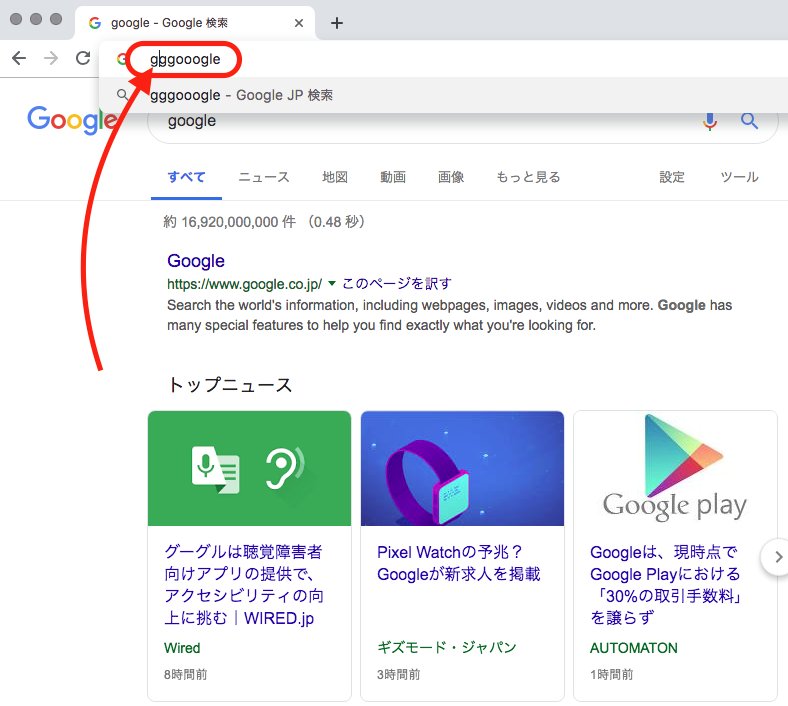The height and width of the screenshot is (706, 788).
Task: Open the Google Play logo news thumbnail
Action: tap(675, 468)
